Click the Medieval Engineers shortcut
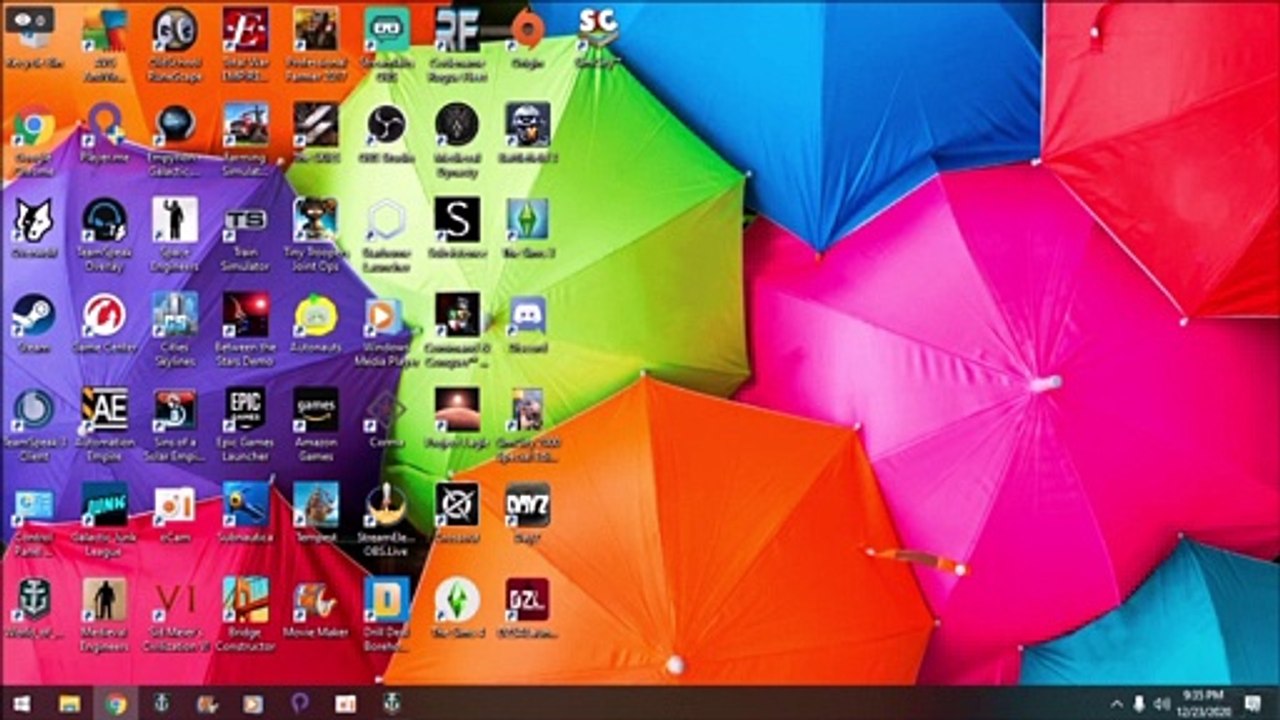 click(104, 615)
